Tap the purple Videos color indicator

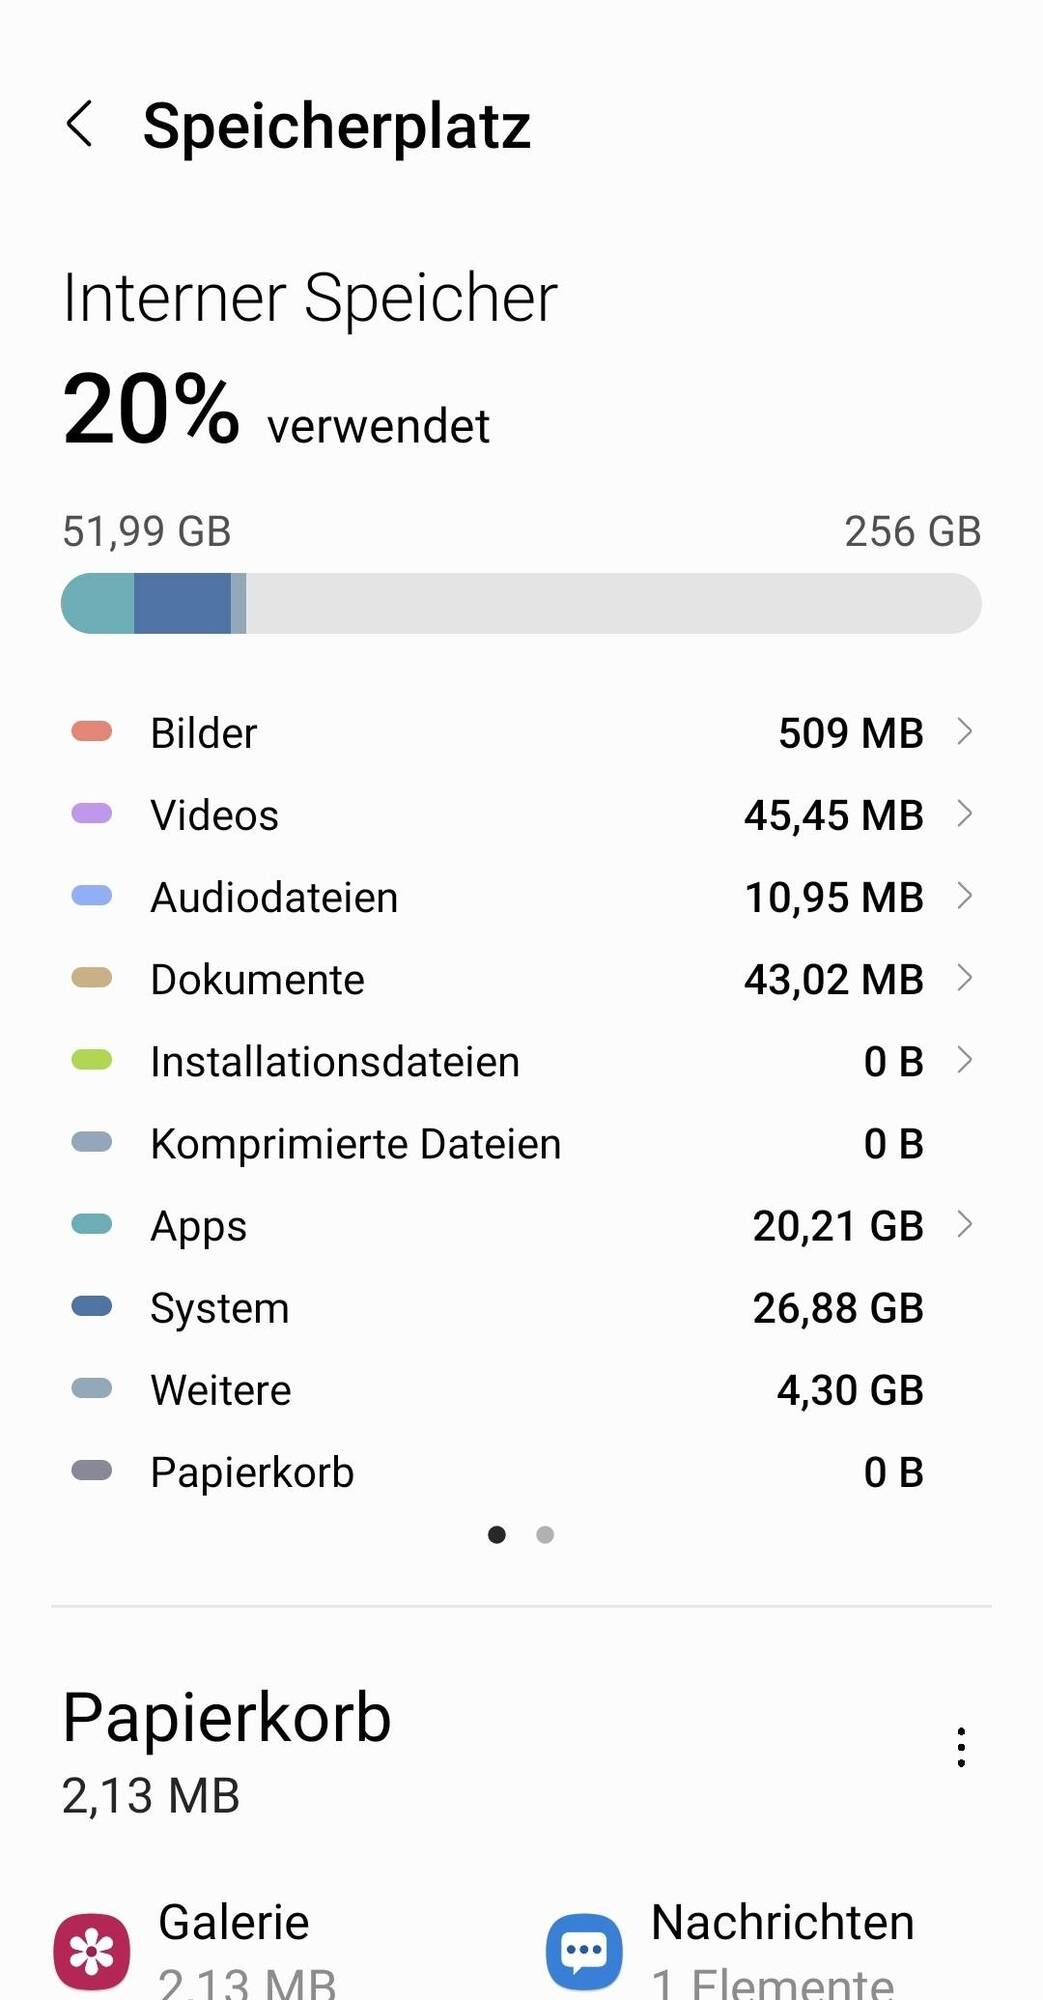92,813
